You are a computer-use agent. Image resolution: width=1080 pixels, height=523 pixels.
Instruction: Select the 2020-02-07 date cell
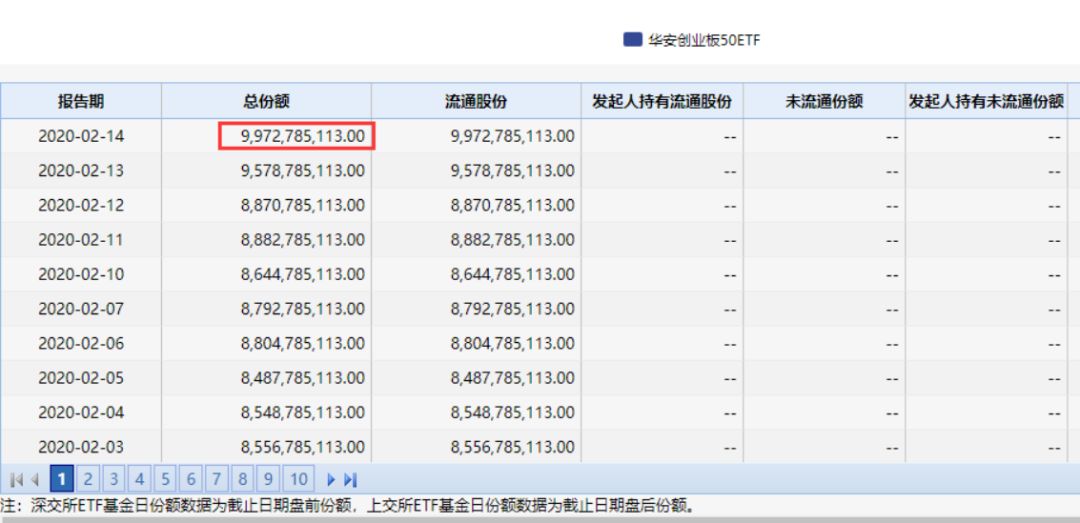(81, 309)
